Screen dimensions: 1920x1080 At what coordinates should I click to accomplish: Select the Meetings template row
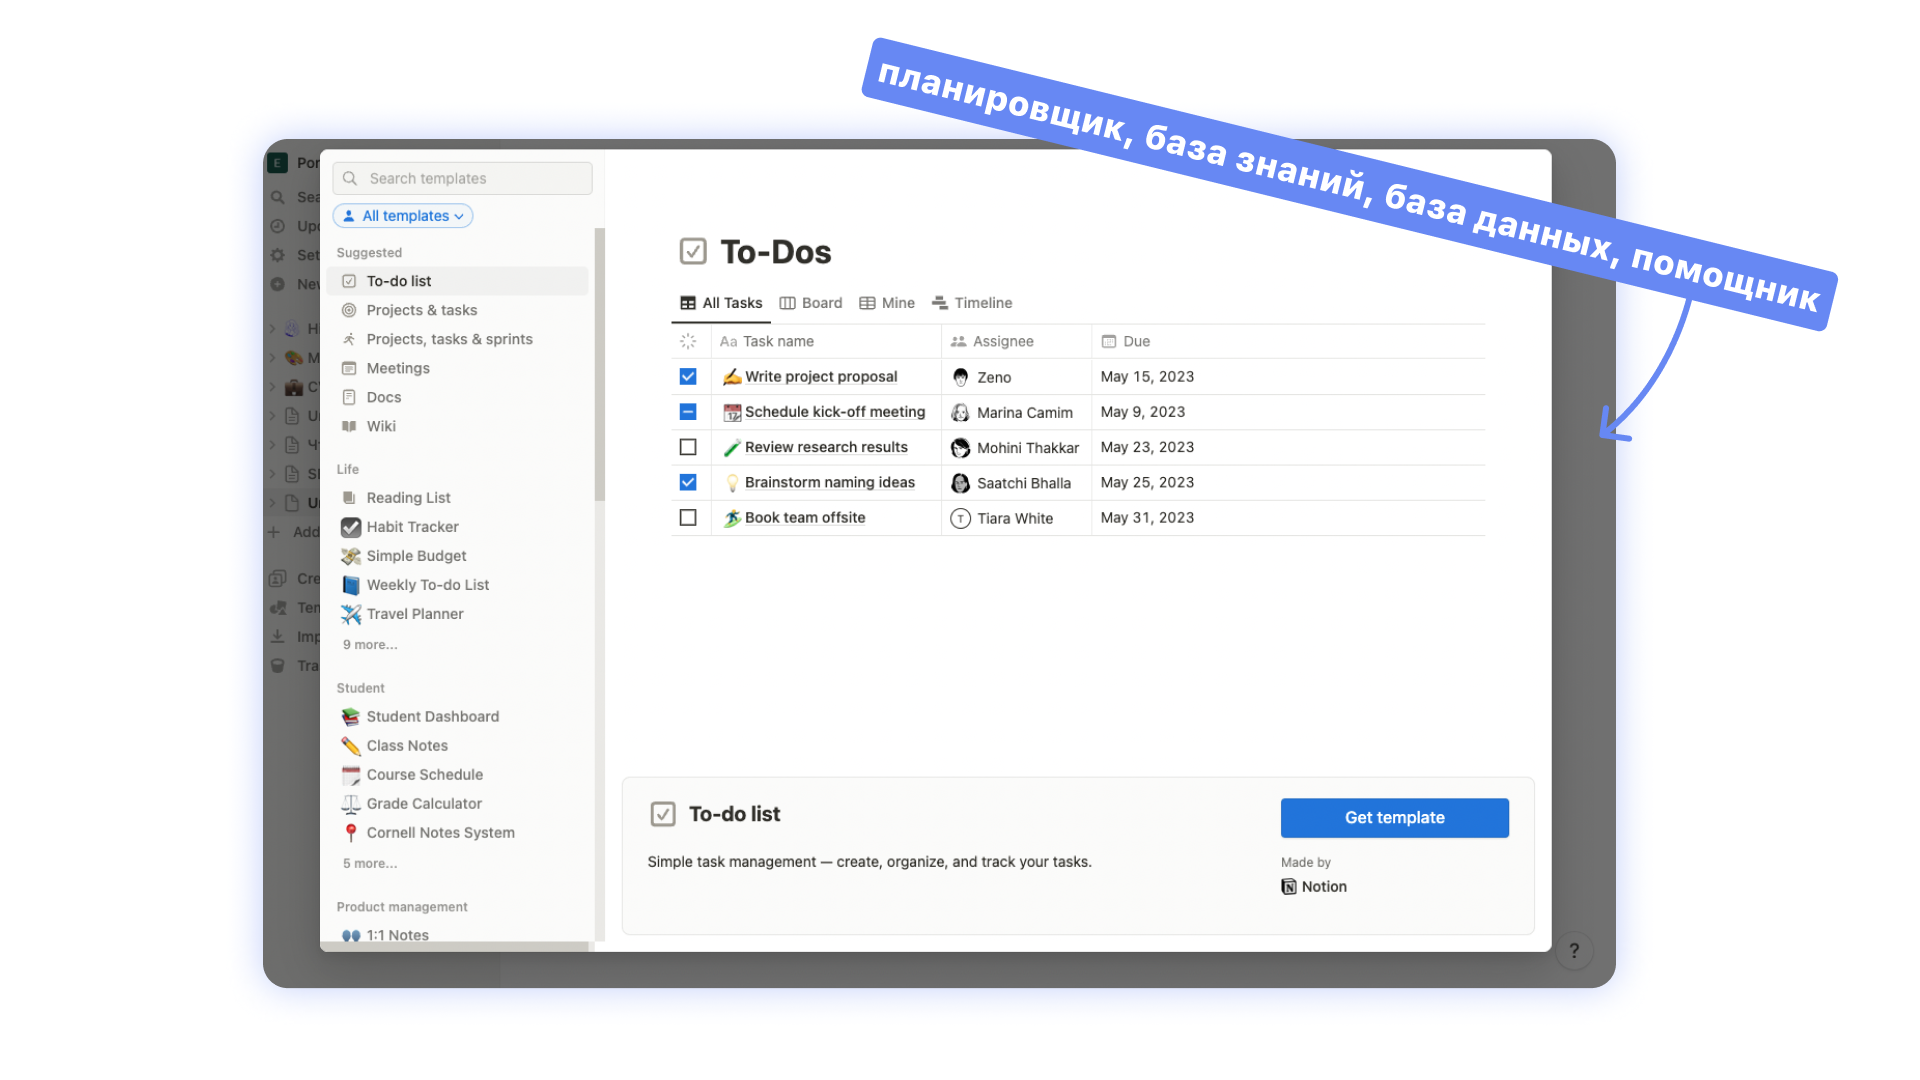pos(457,368)
